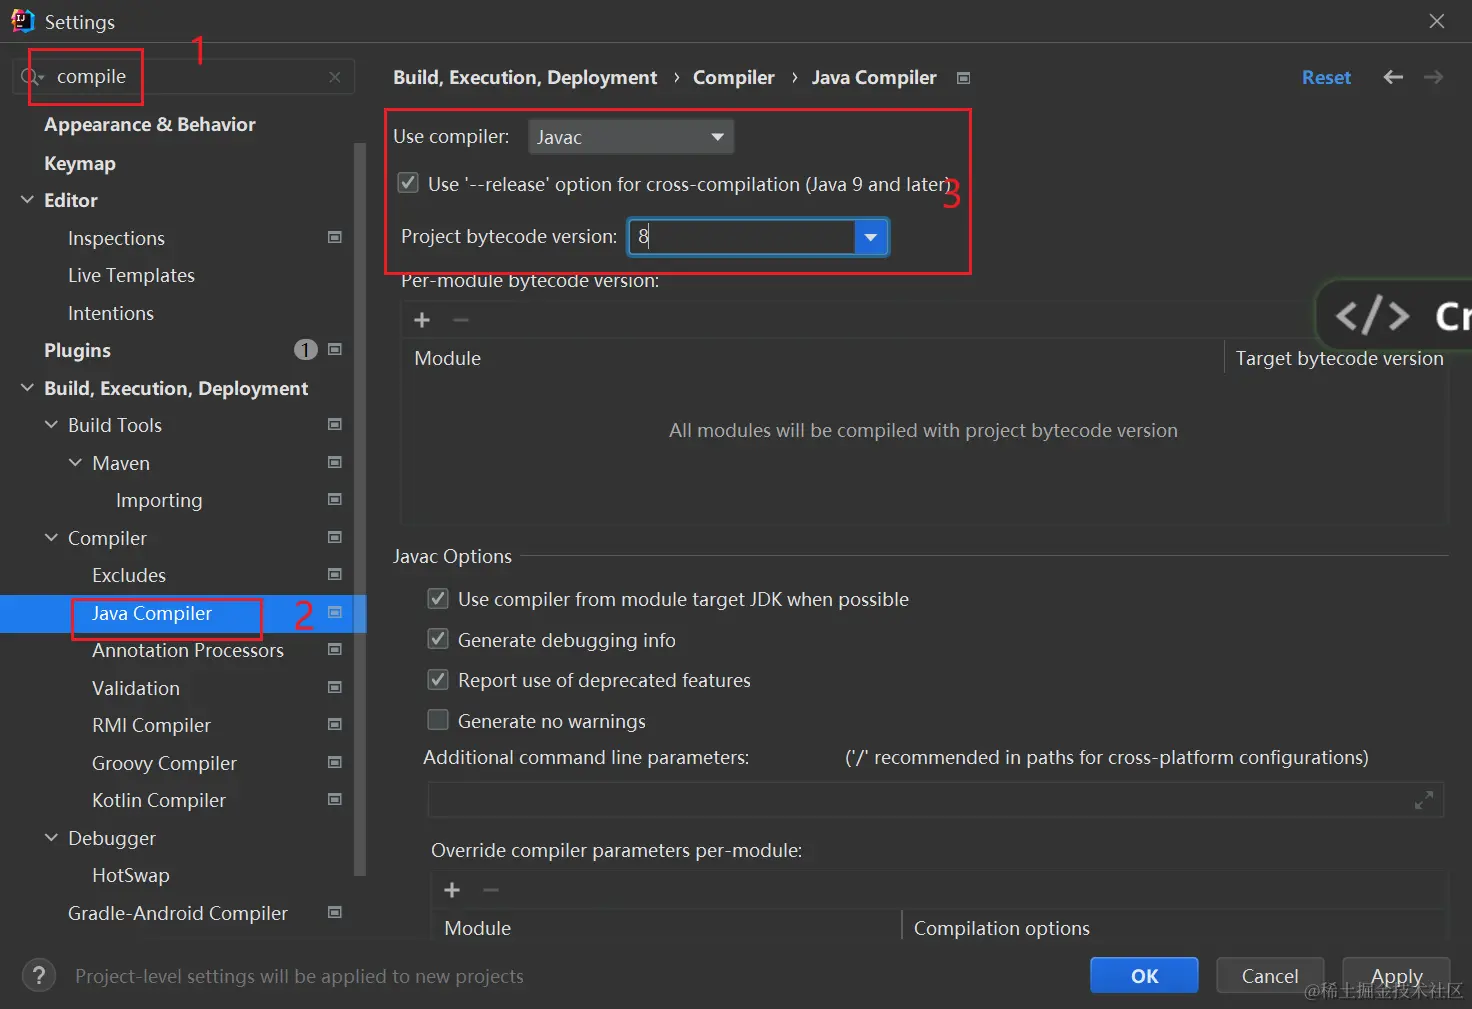This screenshot has width=1472, height=1009.
Task: Add override compiler parameters module
Action: pos(452,890)
